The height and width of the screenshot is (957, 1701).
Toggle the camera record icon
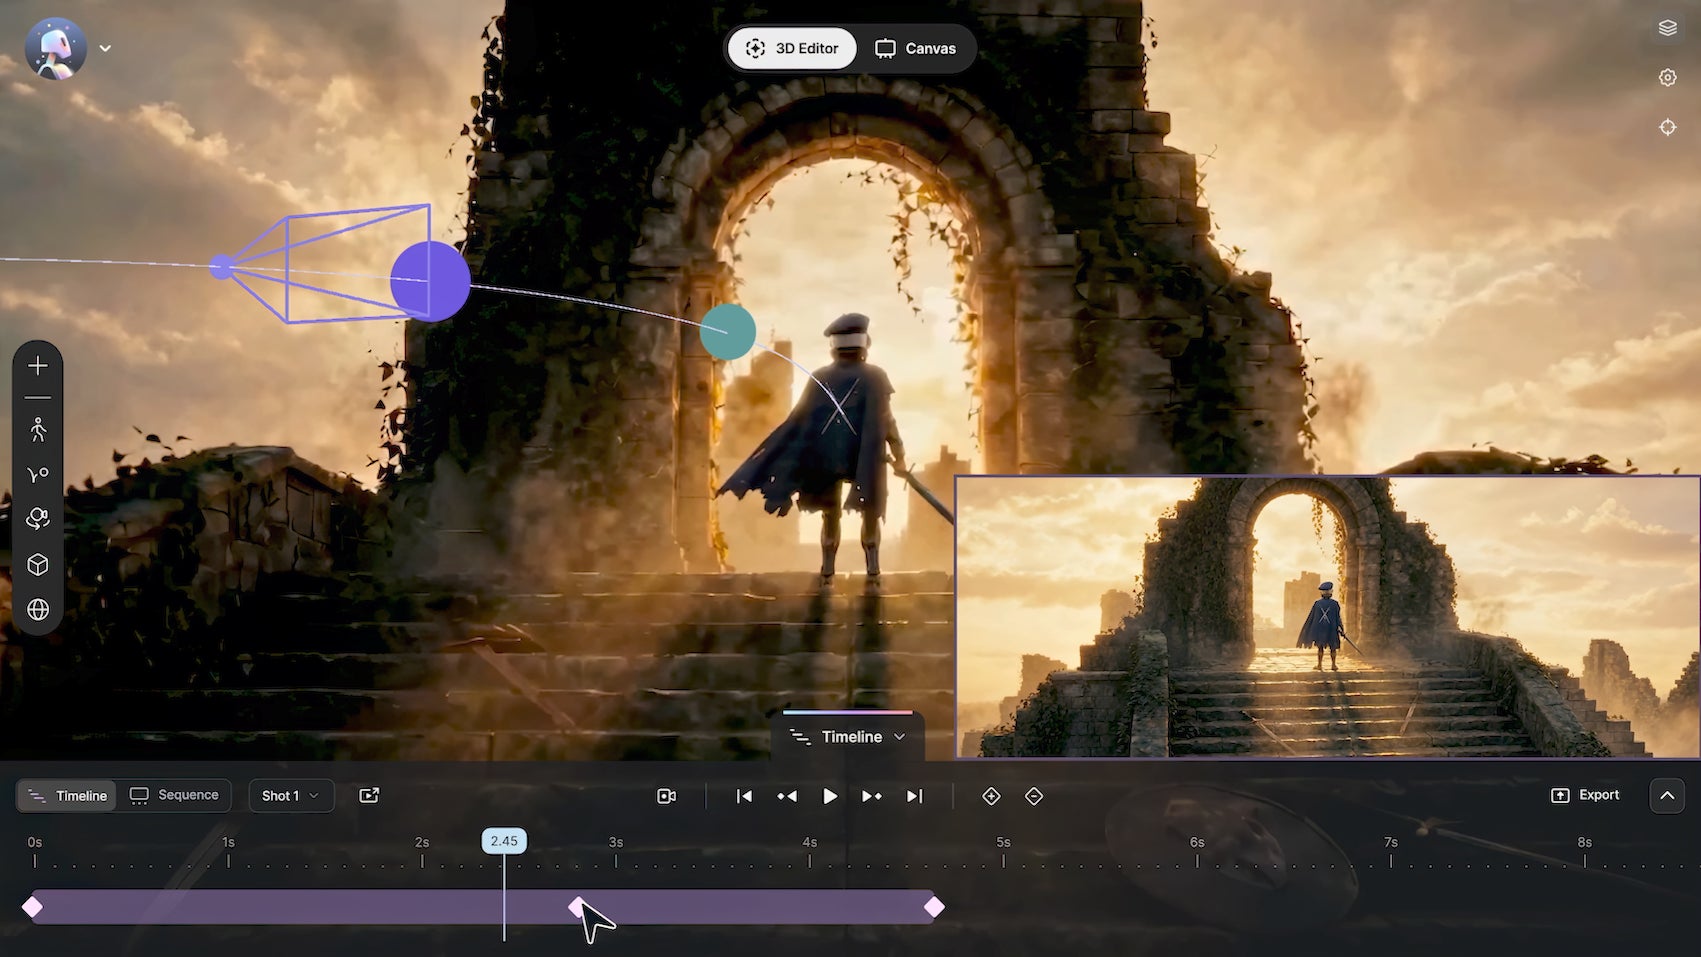click(667, 796)
